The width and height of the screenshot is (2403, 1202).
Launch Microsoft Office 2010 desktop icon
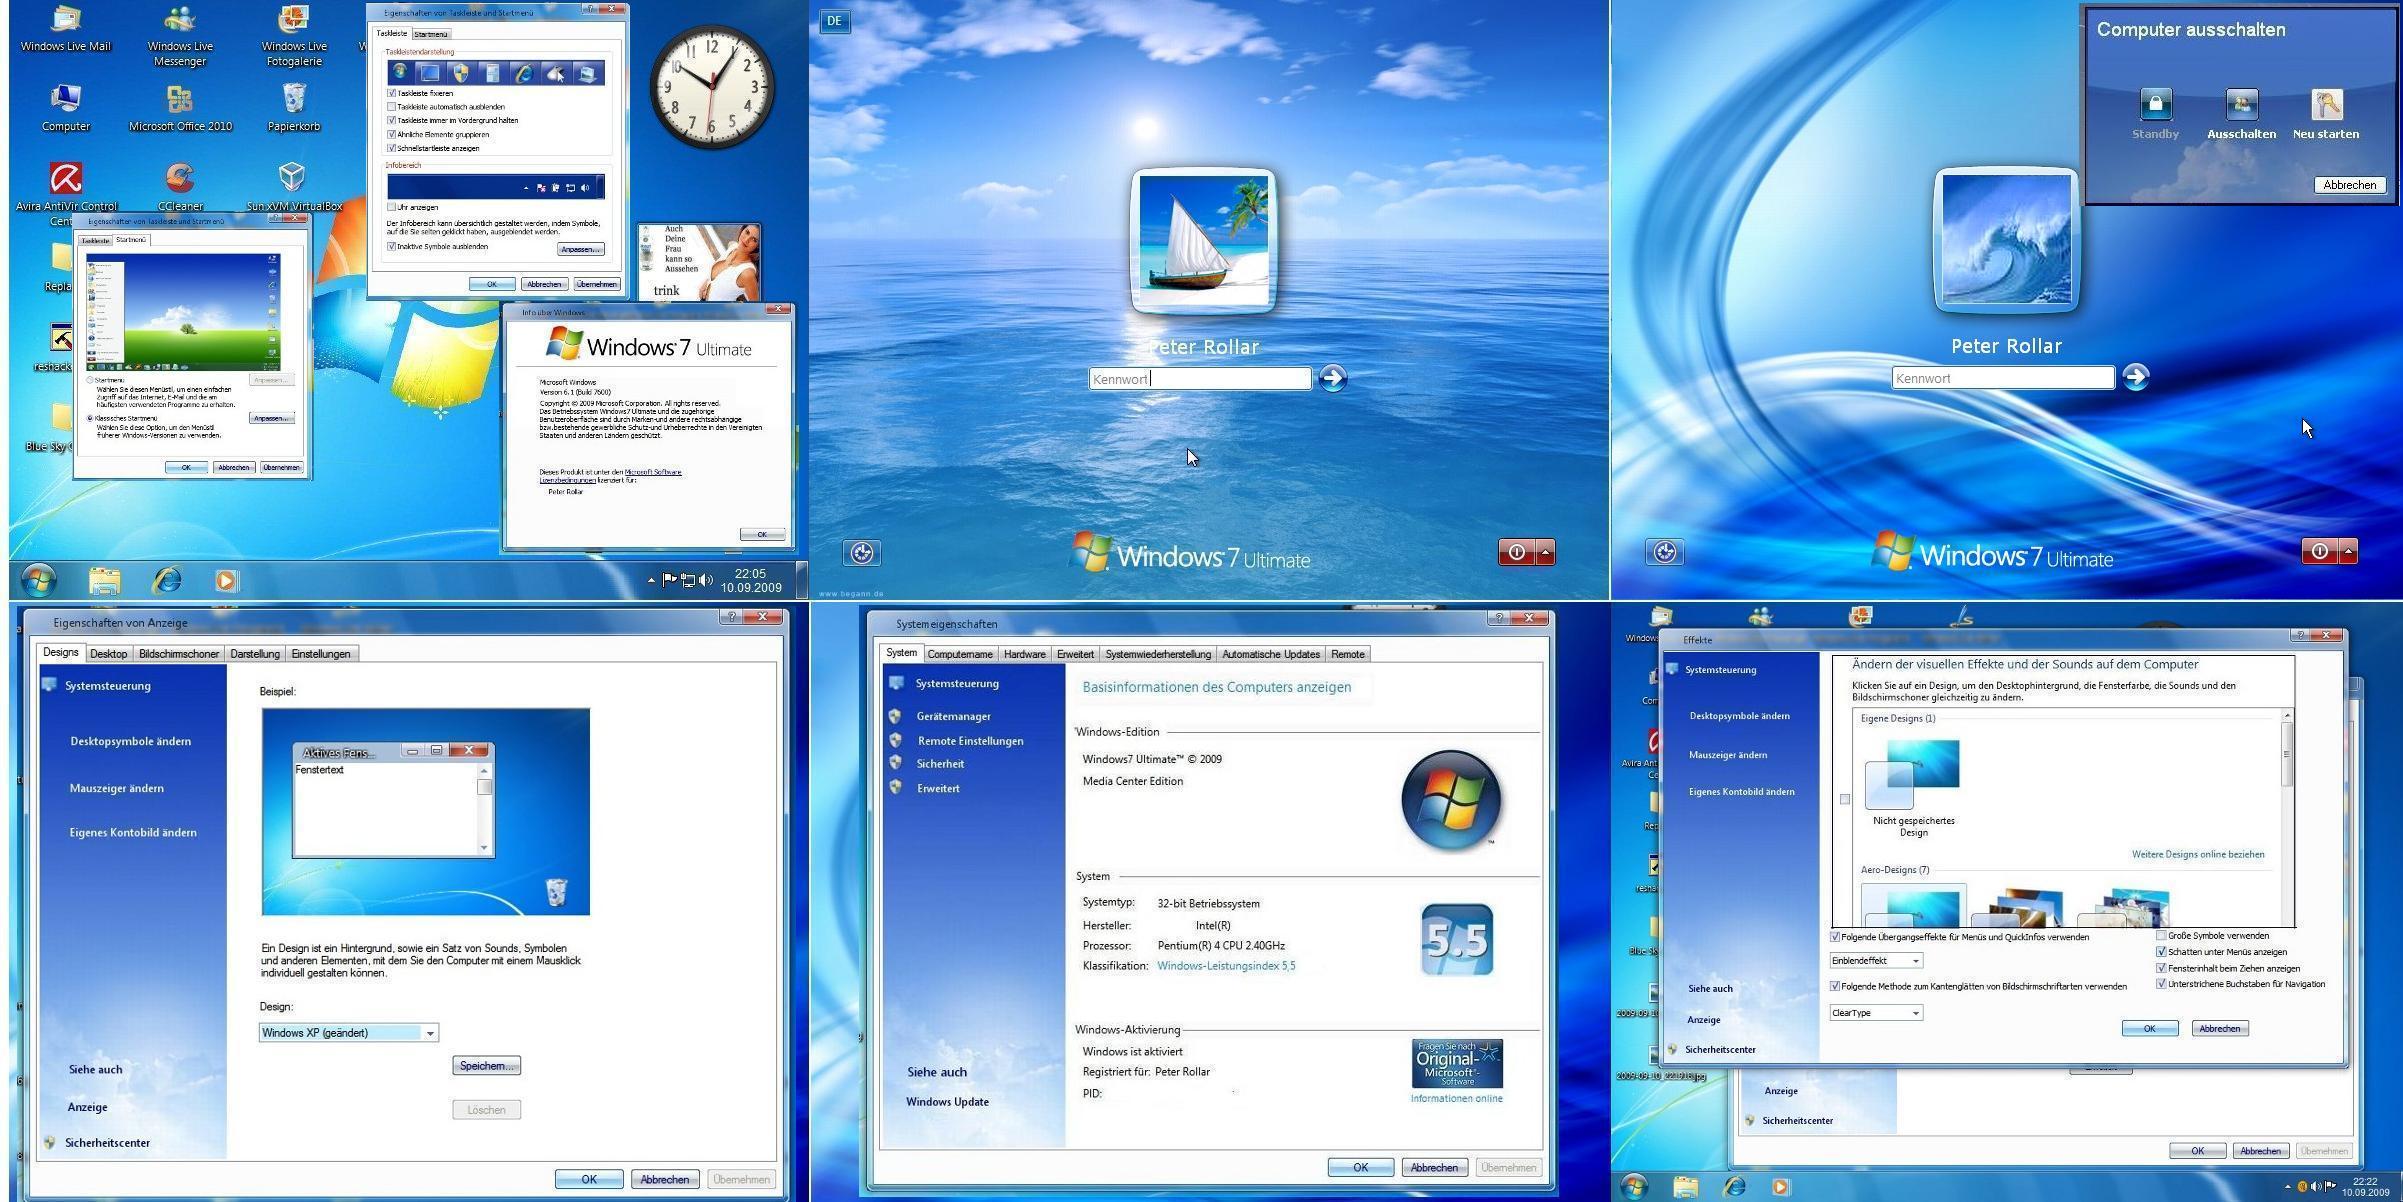coord(178,100)
